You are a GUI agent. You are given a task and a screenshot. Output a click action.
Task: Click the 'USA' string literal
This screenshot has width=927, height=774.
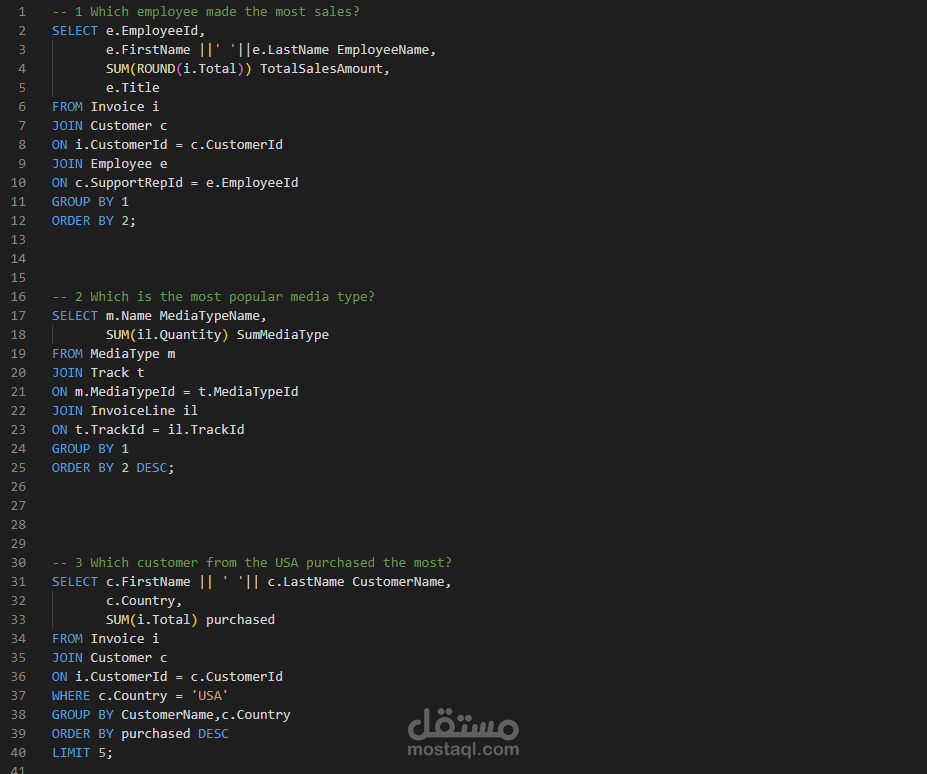coord(210,696)
